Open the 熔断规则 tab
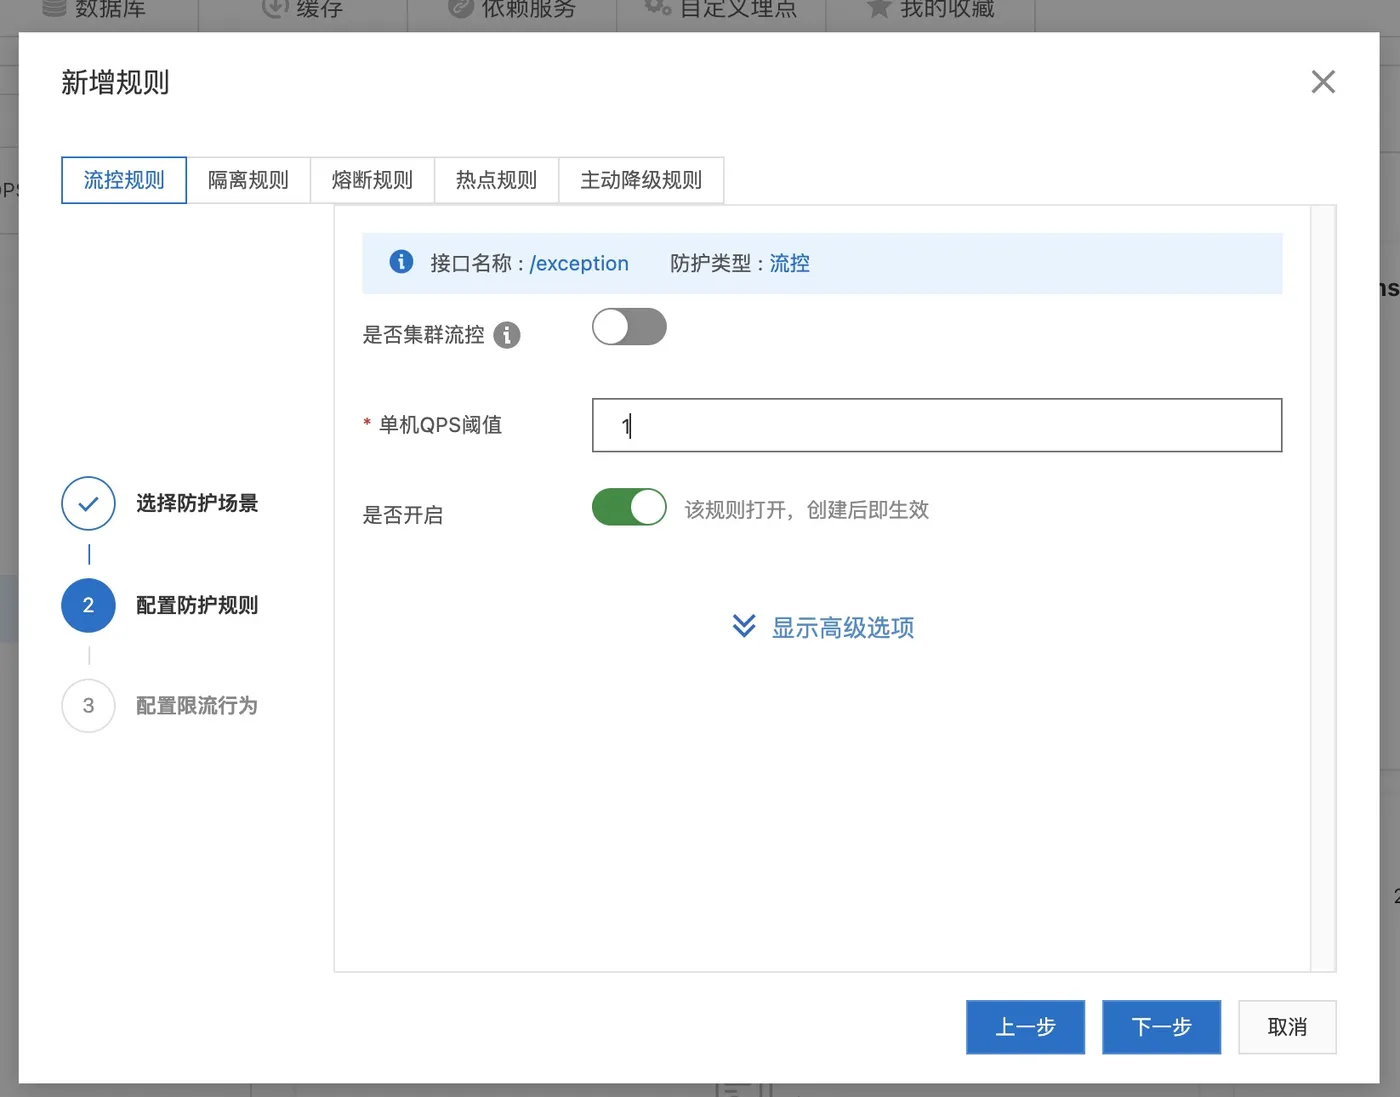The image size is (1400, 1097). pyautogui.click(x=372, y=180)
